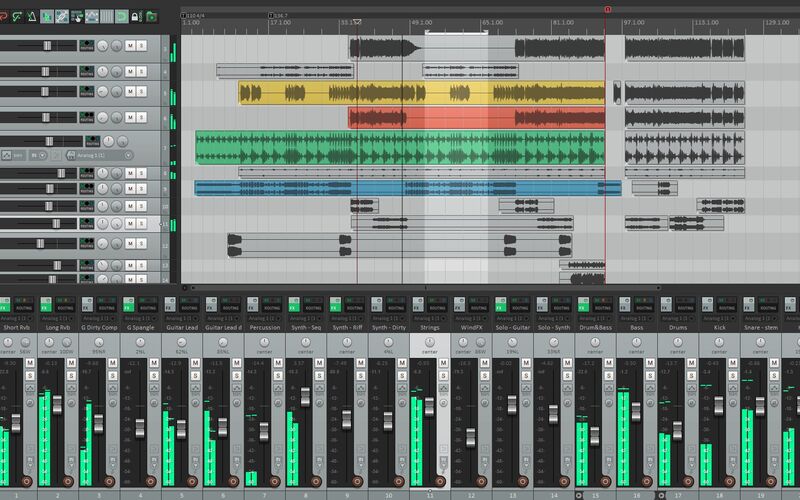The width and height of the screenshot is (800, 500).
Task: Click folder icon beside mixer channel 15
Action: [579, 495]
